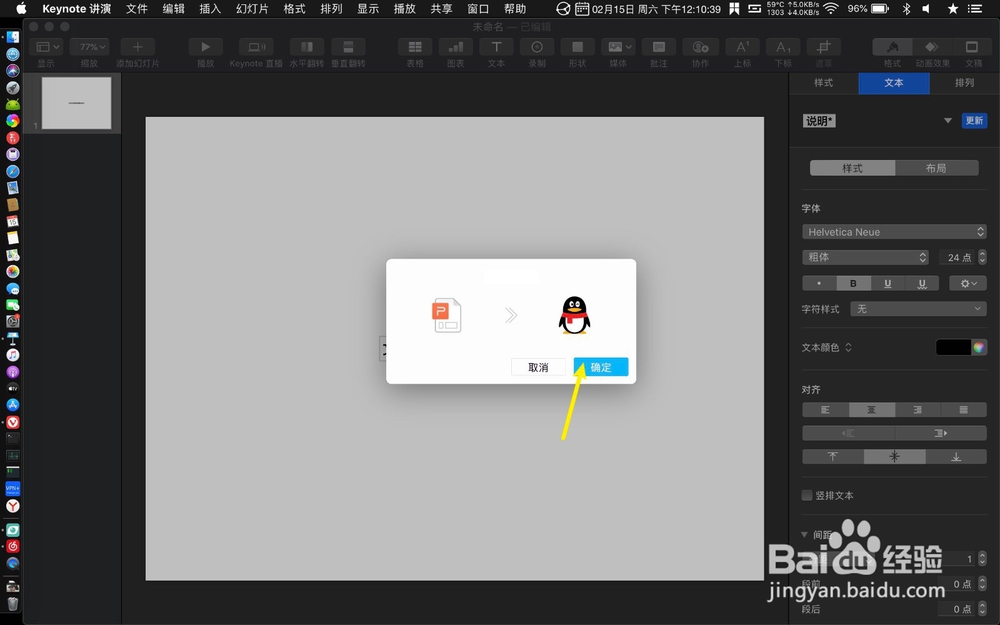Align text to bottom vertically
The height and width of the screenshot is (625, 1000).
(956, 457)
